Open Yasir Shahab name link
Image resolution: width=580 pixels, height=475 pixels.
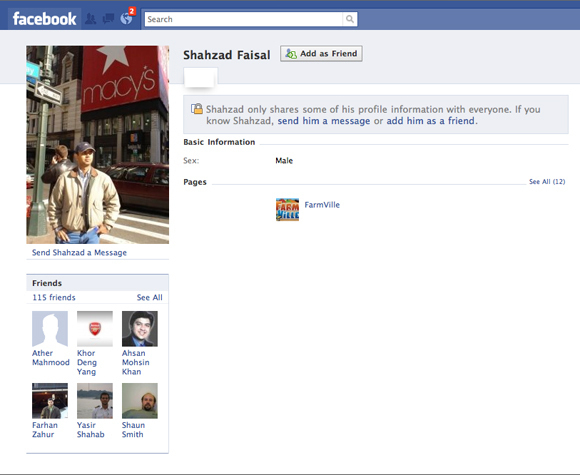coord(91,430)
